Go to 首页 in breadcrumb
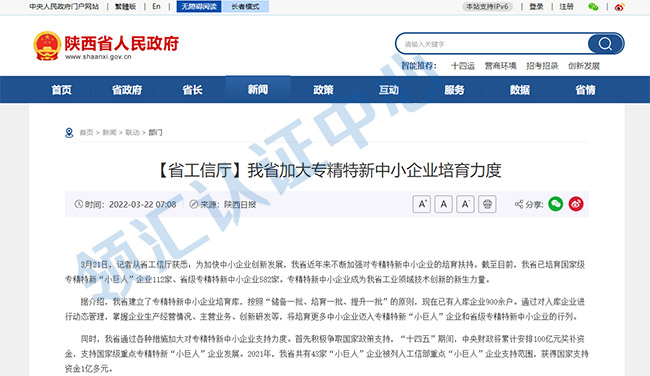This screenshot has width=650, height=376. click(x=86, y=133)
